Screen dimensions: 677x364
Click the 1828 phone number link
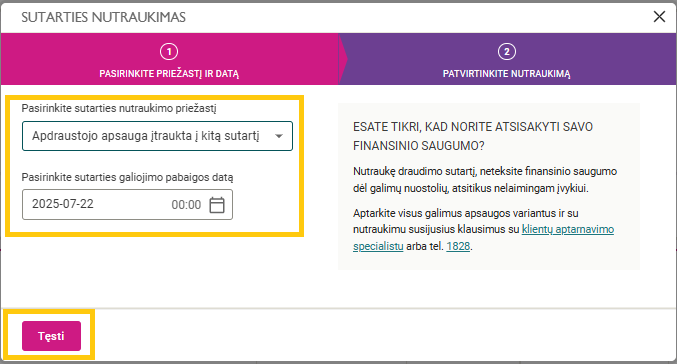[458, 246]
